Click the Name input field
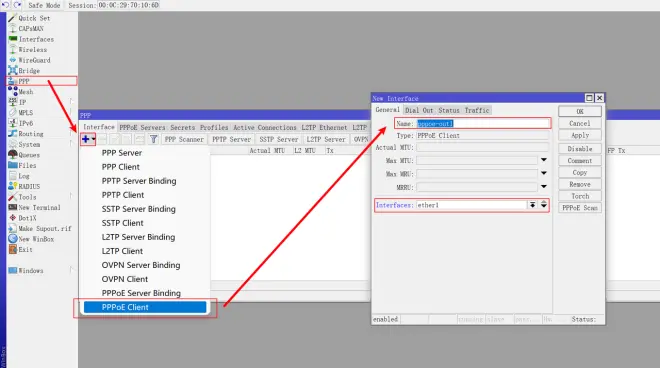The height and width of the screenshot is (368, 660). (483, 123)
